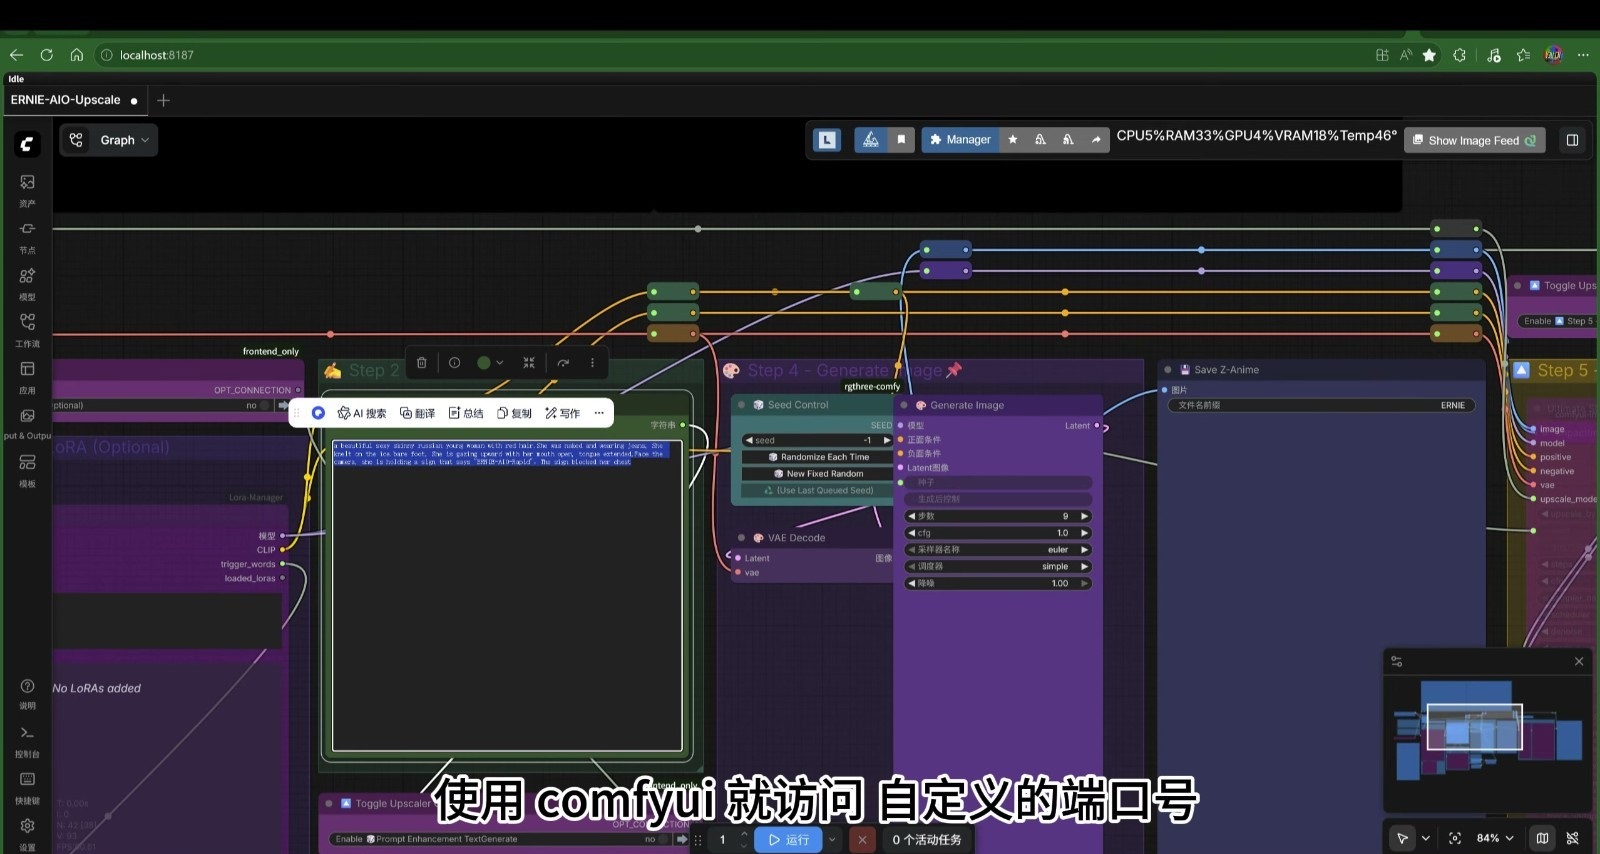Open the Manager star favorites icon
Screen dimensions: 1600x854
tap(1013, 140)
